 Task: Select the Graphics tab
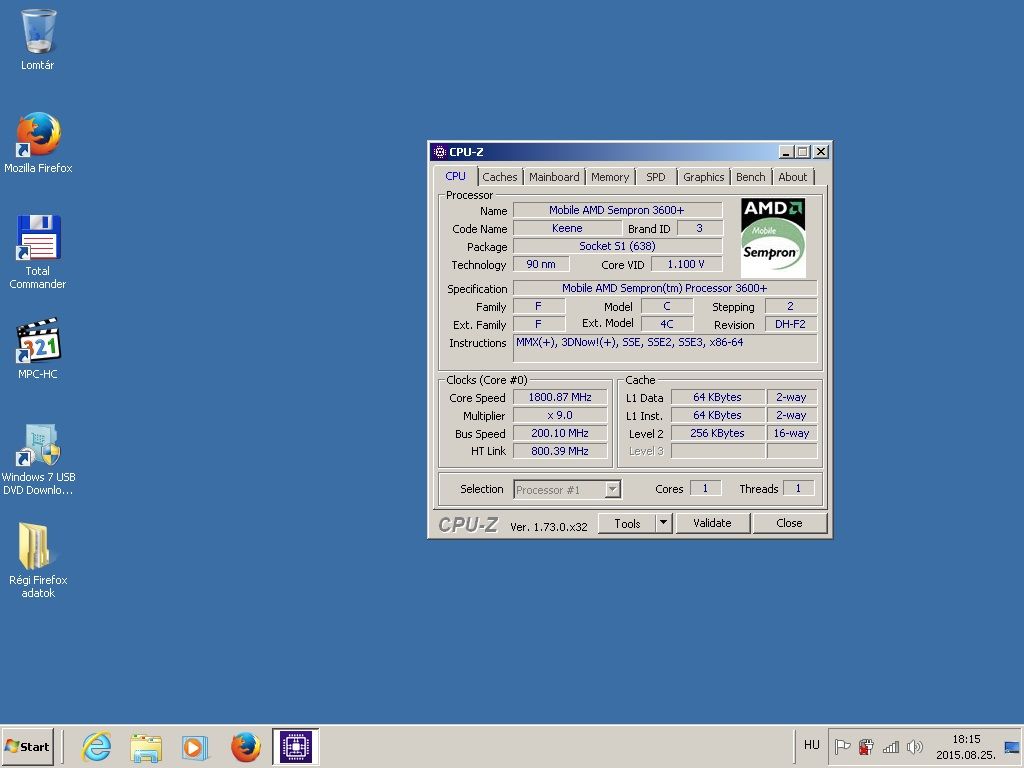click(x=703, y=177)
